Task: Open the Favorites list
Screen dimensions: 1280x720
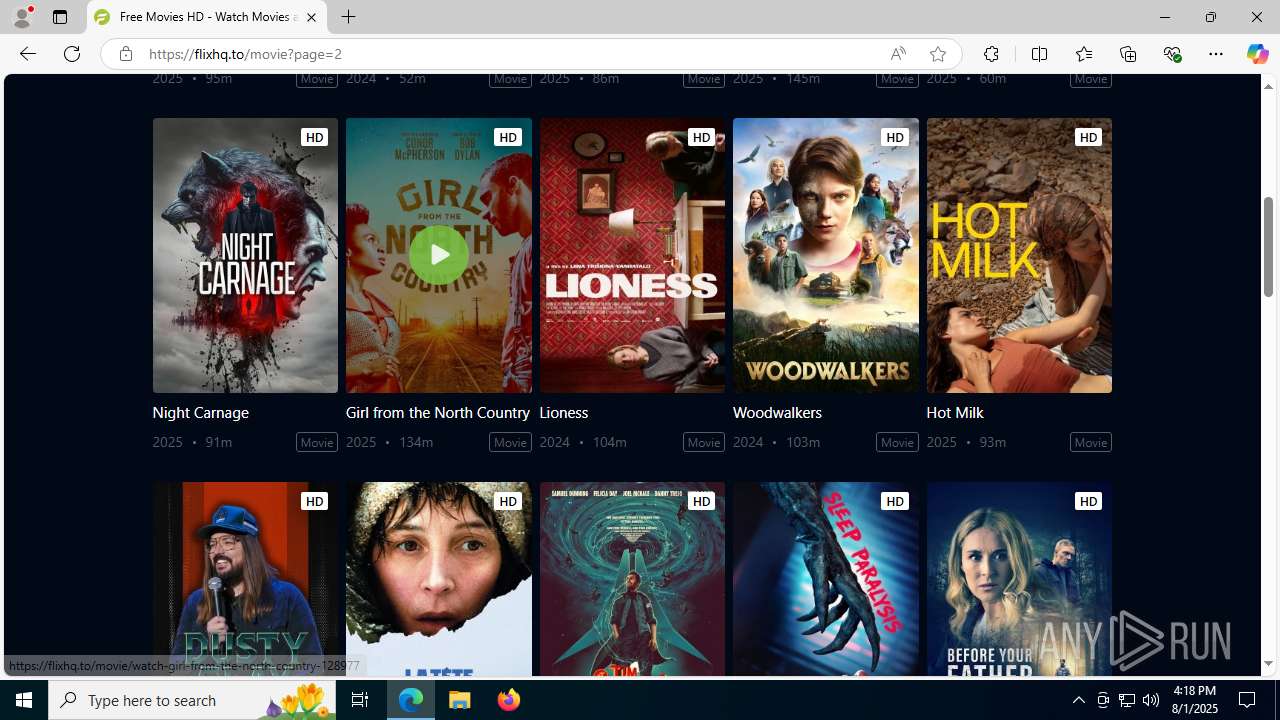Action: pyautogui.click(x=1083, y=54)
